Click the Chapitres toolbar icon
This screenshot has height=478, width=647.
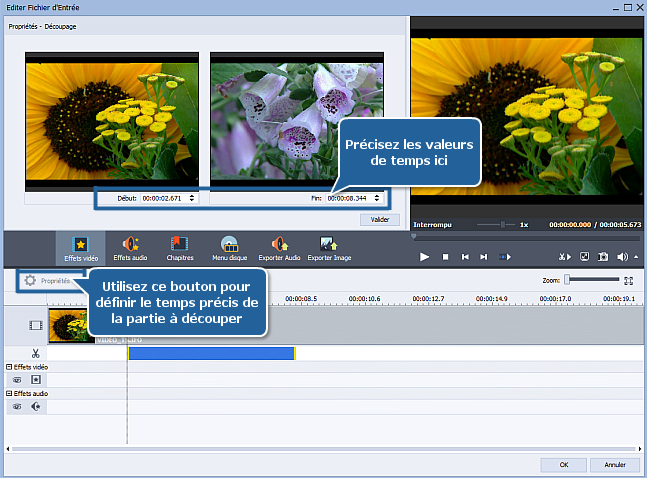click(x=180, y=248)
